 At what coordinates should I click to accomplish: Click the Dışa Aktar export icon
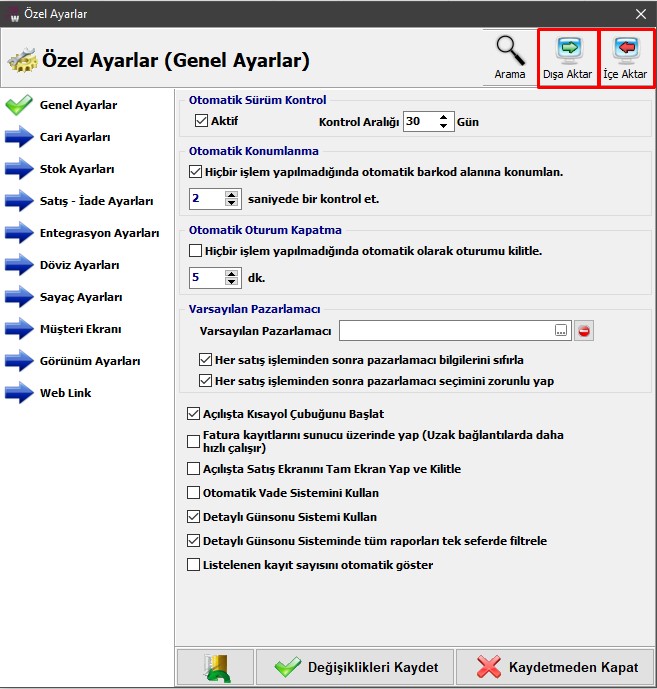click(x=567, y=58)
